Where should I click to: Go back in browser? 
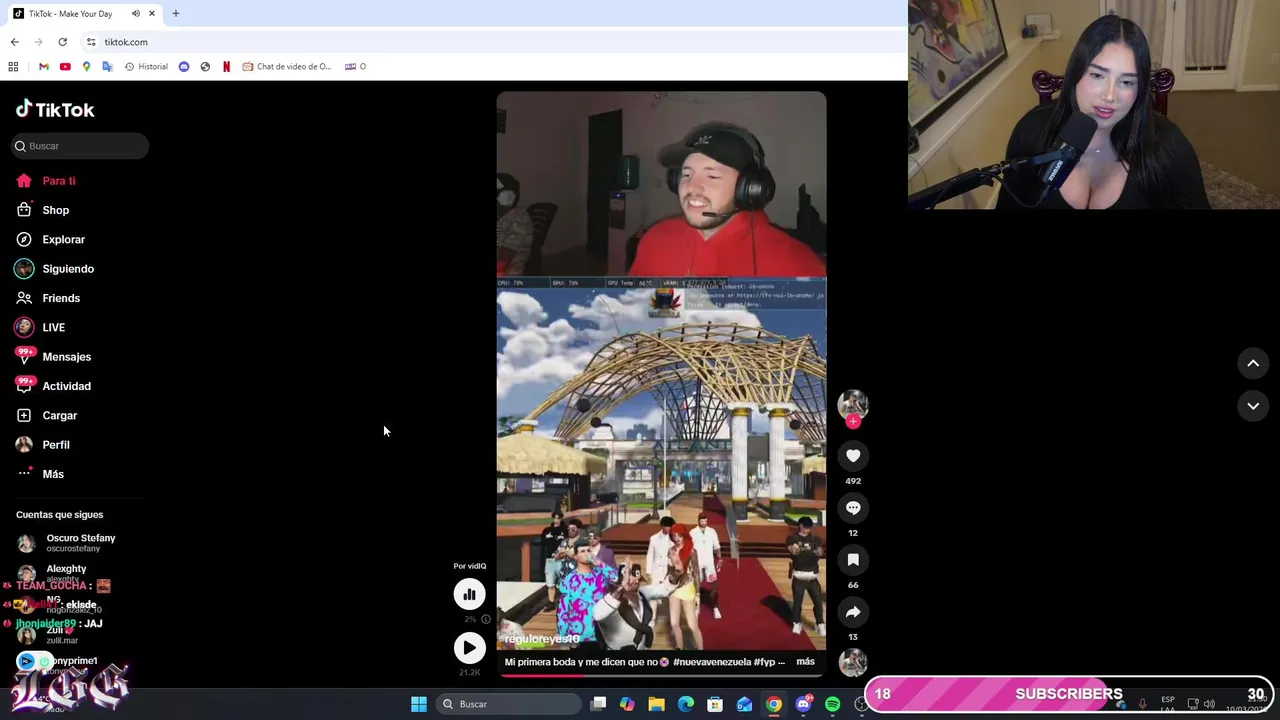pos(14,42)
